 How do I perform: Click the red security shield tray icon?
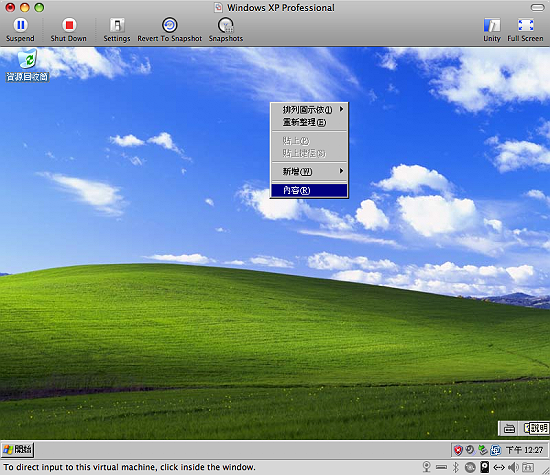click(458, 450)
